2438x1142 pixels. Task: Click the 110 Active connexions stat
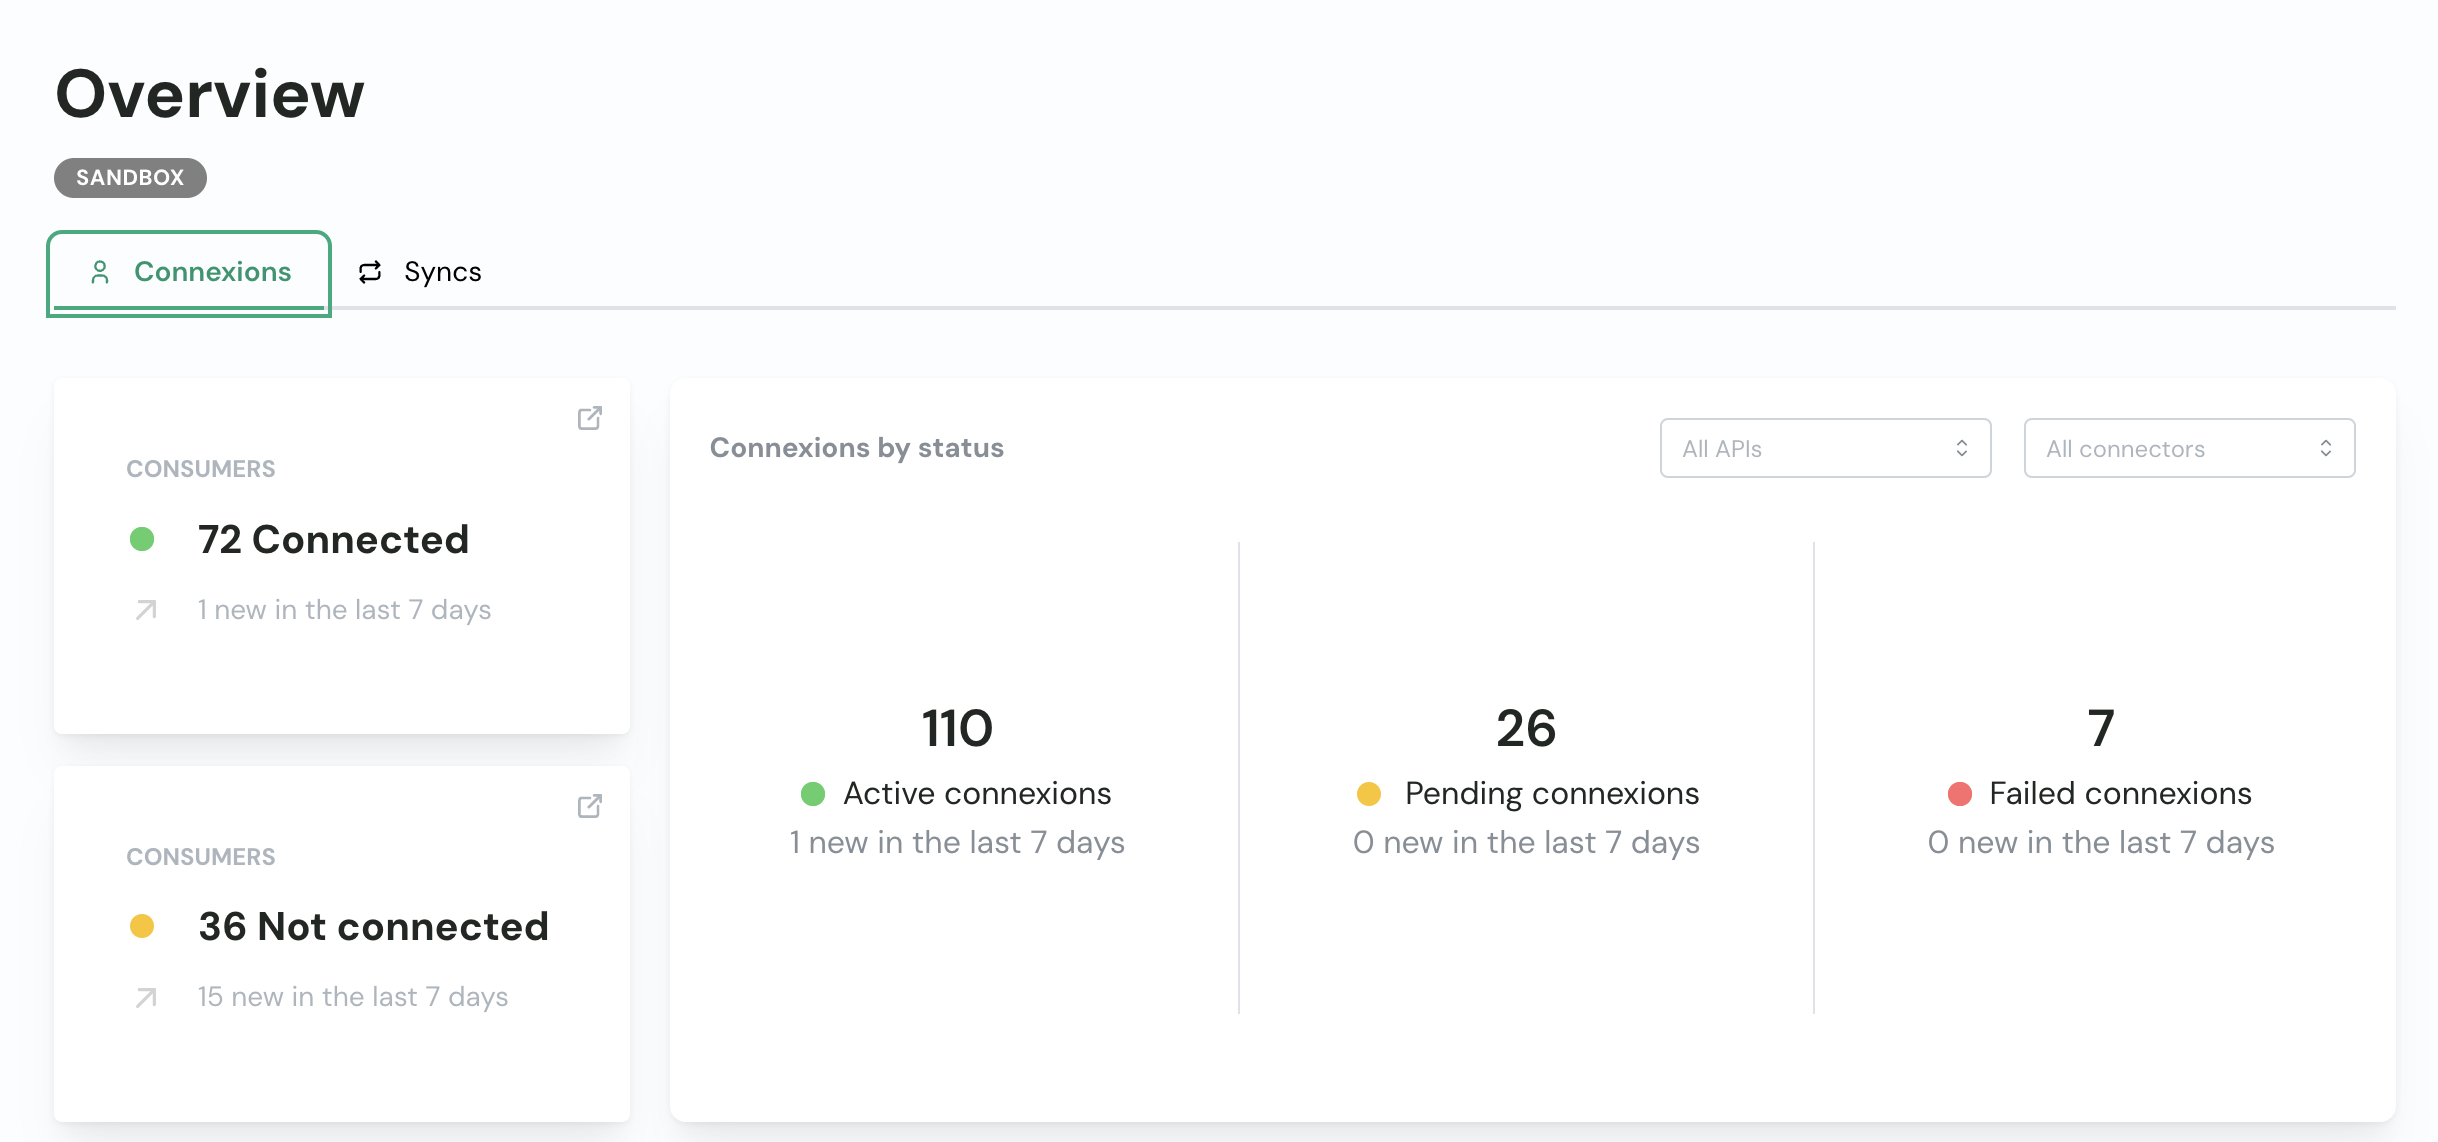(x=957, y=728)
